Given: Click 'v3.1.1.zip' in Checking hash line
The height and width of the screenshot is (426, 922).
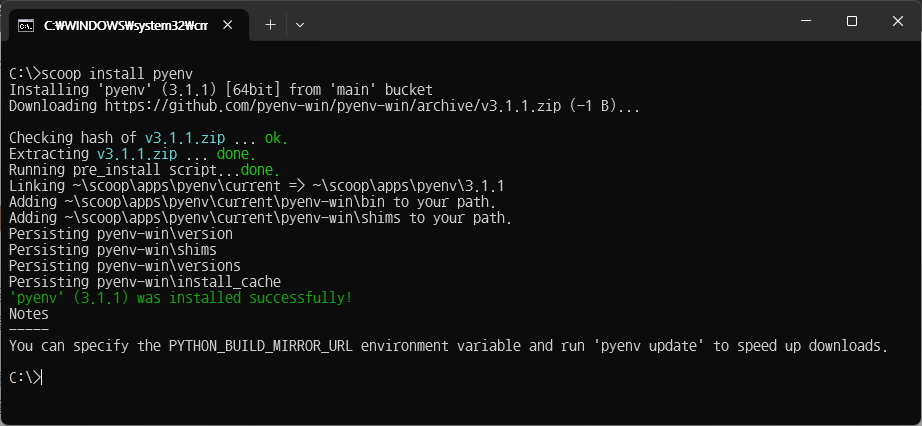Looking at the screenshot, I should click(x=185, y=138).
